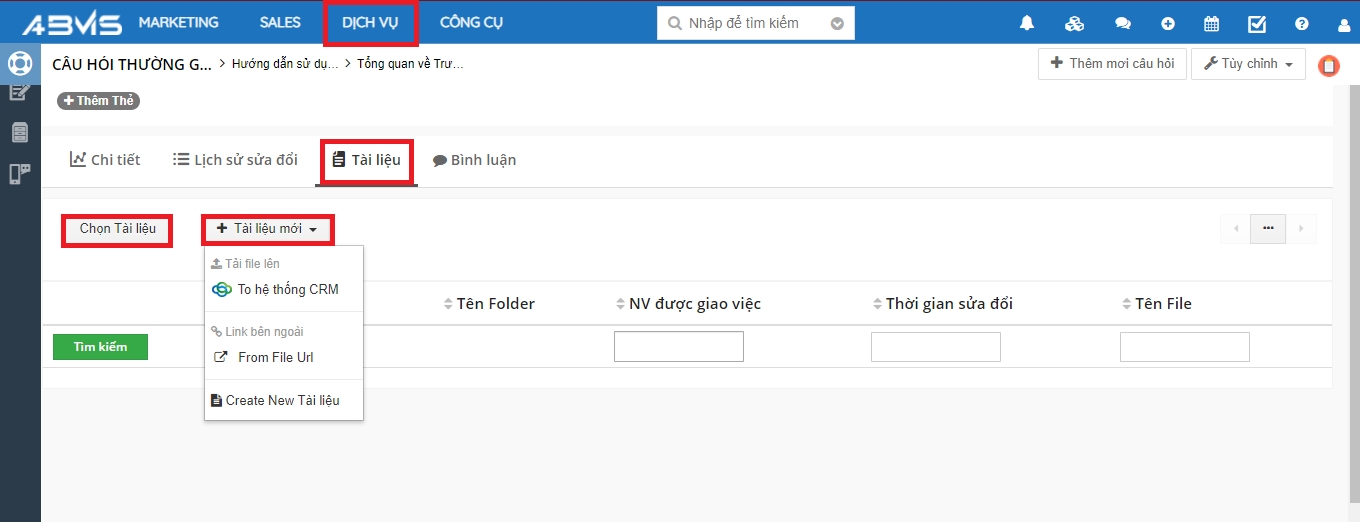Open the notifications bell icon
This screenshot has width=1360, height=522.
pyautogui.click(x=1026, y=23)
